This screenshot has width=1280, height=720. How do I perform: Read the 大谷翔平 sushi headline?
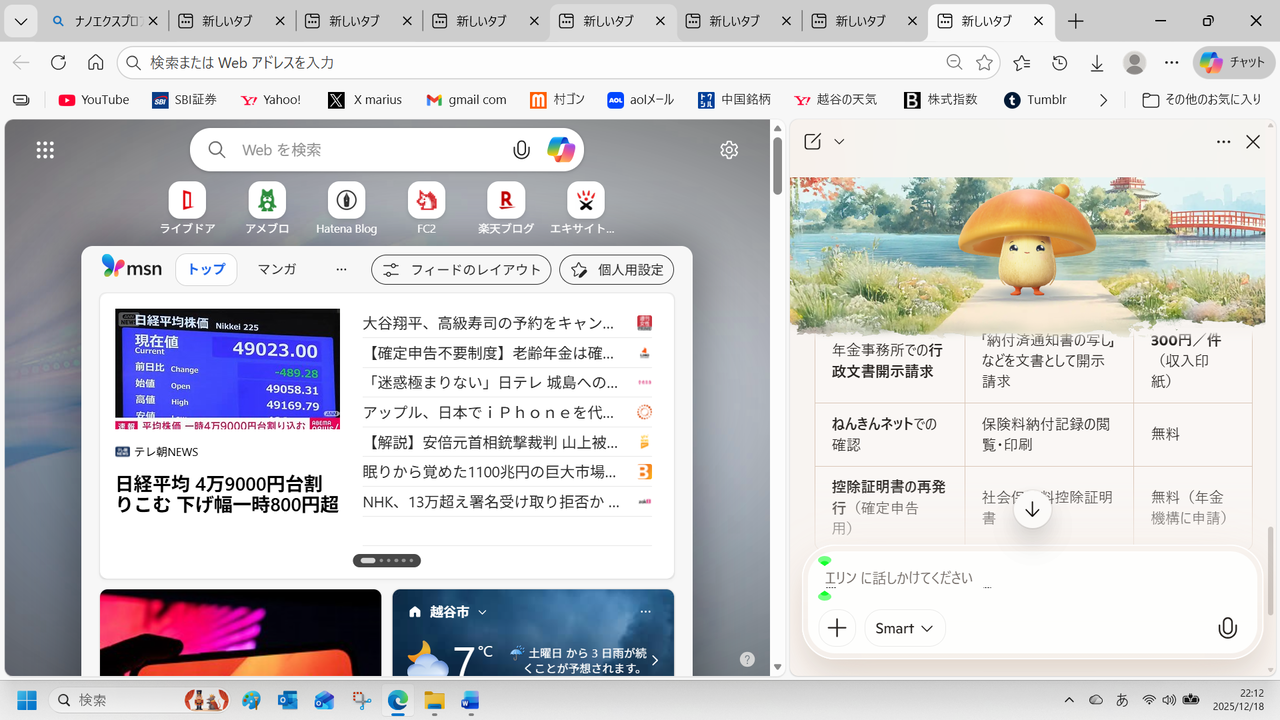(488, 323)
